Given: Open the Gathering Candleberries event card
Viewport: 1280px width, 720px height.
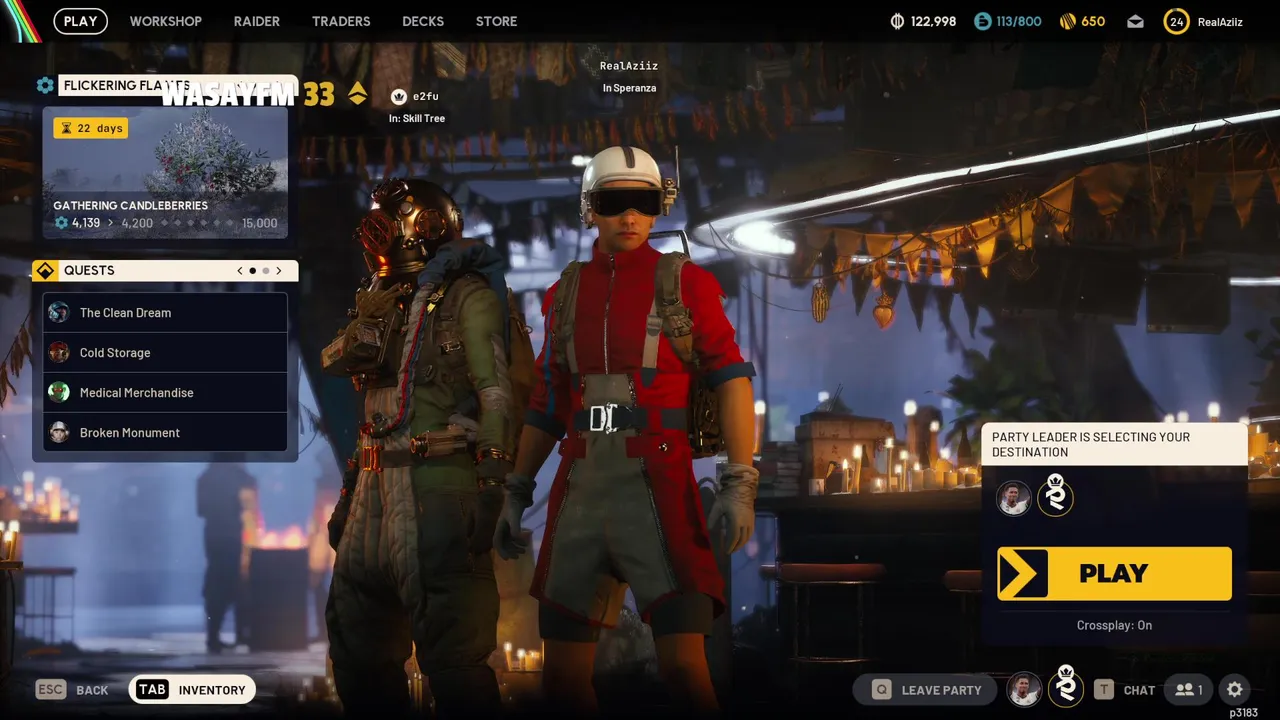Looking at the screenshot, I should click(165, 172).
